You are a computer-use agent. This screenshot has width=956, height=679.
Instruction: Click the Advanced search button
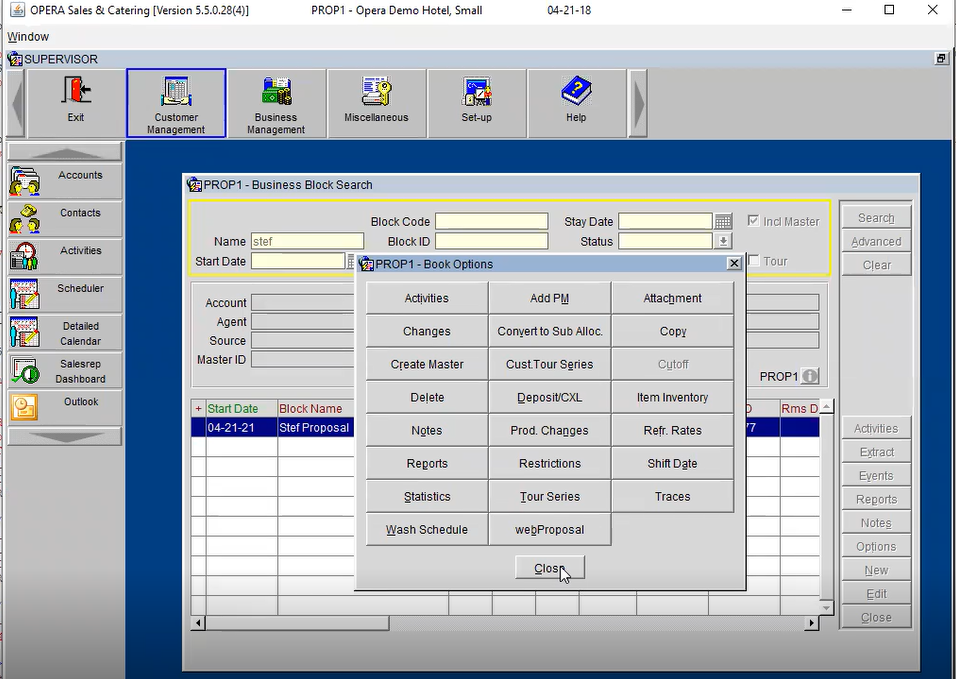pyautogui.click(x=876, y=241)
